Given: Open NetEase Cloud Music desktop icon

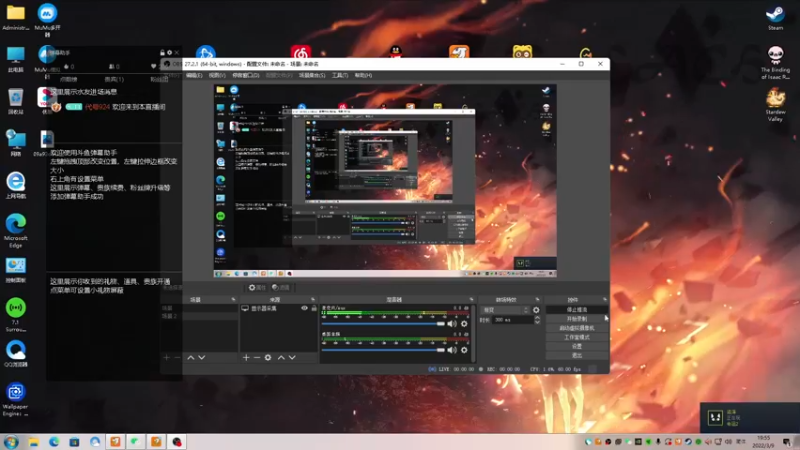Looking at the screenshot, I should pyautogui.click(x=301, y=52).
